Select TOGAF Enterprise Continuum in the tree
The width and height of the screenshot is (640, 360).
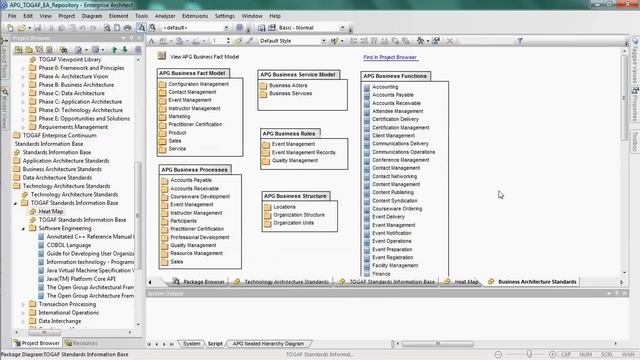(x=60, y=136)
